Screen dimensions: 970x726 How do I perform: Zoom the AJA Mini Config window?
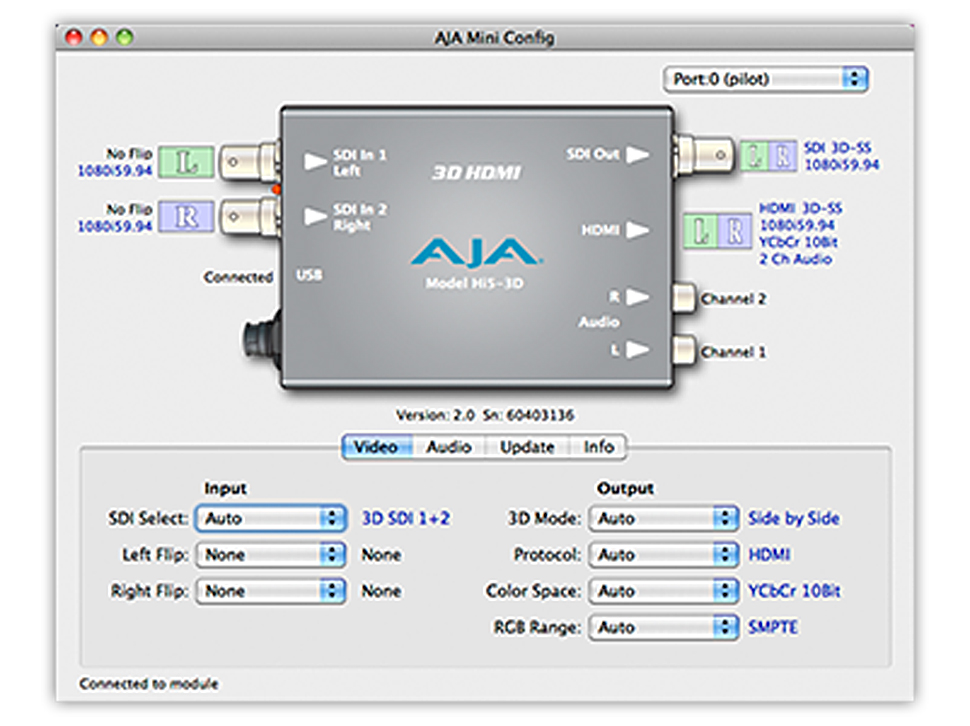click(125, 38)
